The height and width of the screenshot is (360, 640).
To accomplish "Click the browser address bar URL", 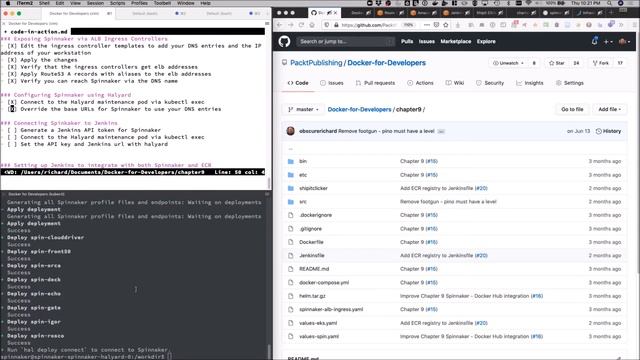I will click(369, 25).
